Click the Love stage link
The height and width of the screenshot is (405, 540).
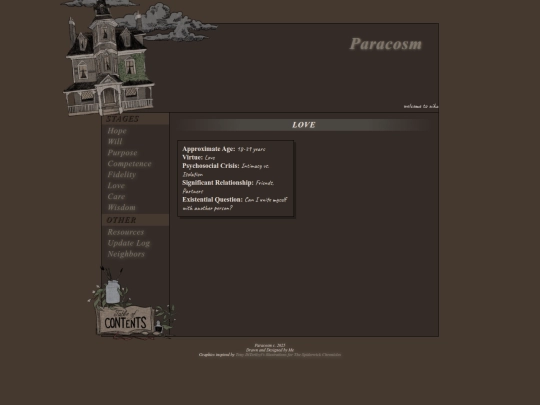click(116, 186)
